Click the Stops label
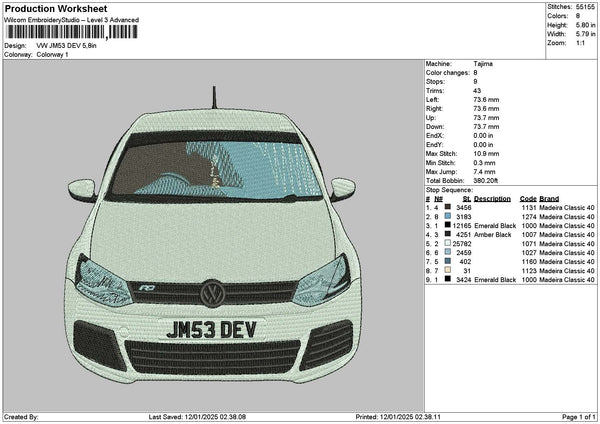600x424 pixels. (x=435, y=82)
